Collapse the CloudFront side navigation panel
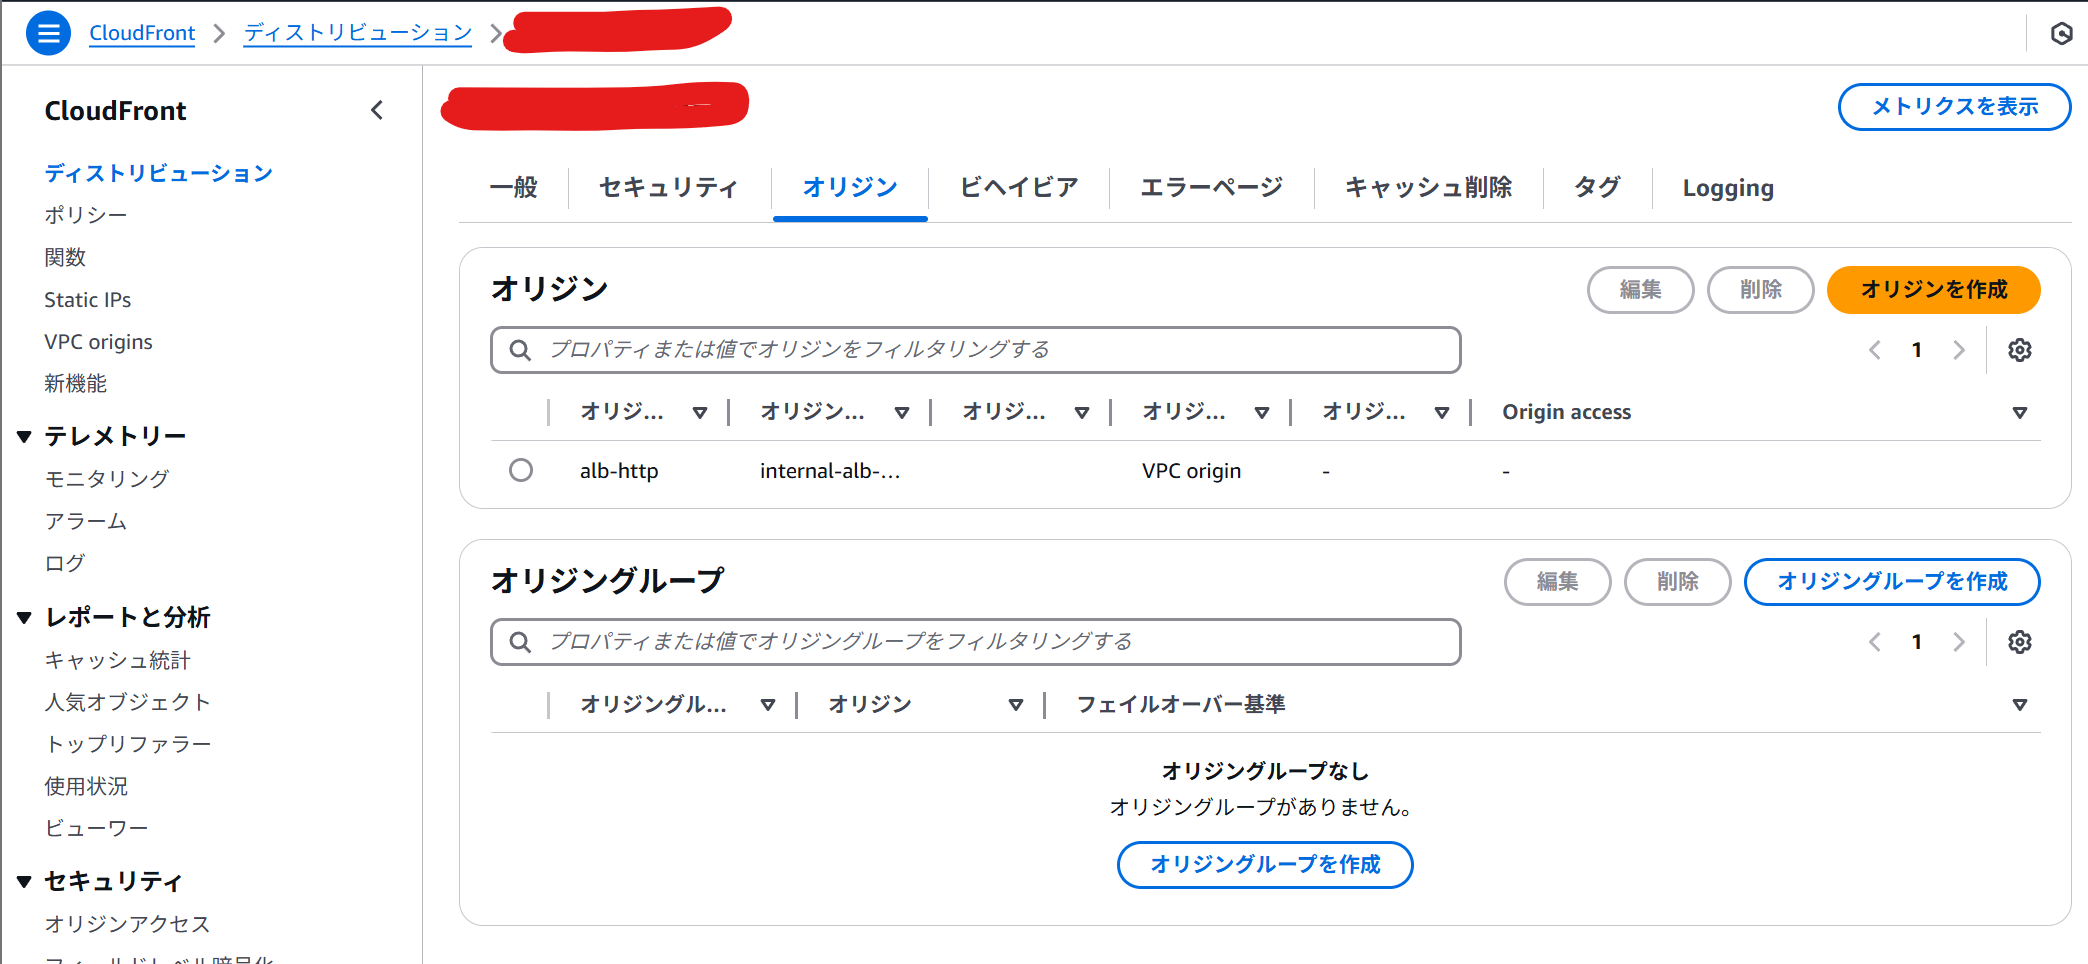This screenshot has height=964, width=2088. coord(377,110)
